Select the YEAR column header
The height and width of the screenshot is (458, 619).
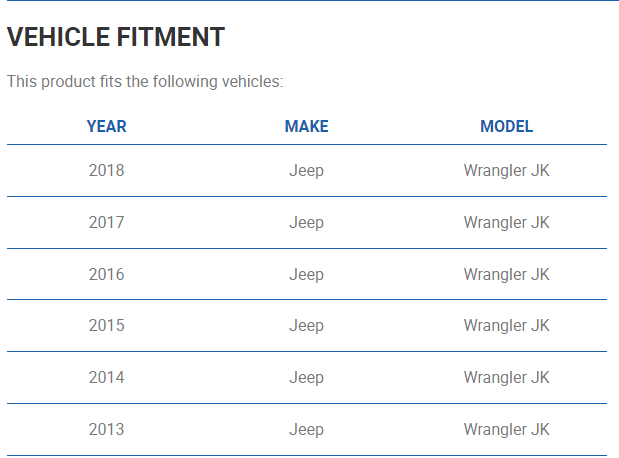click(107, 127)
